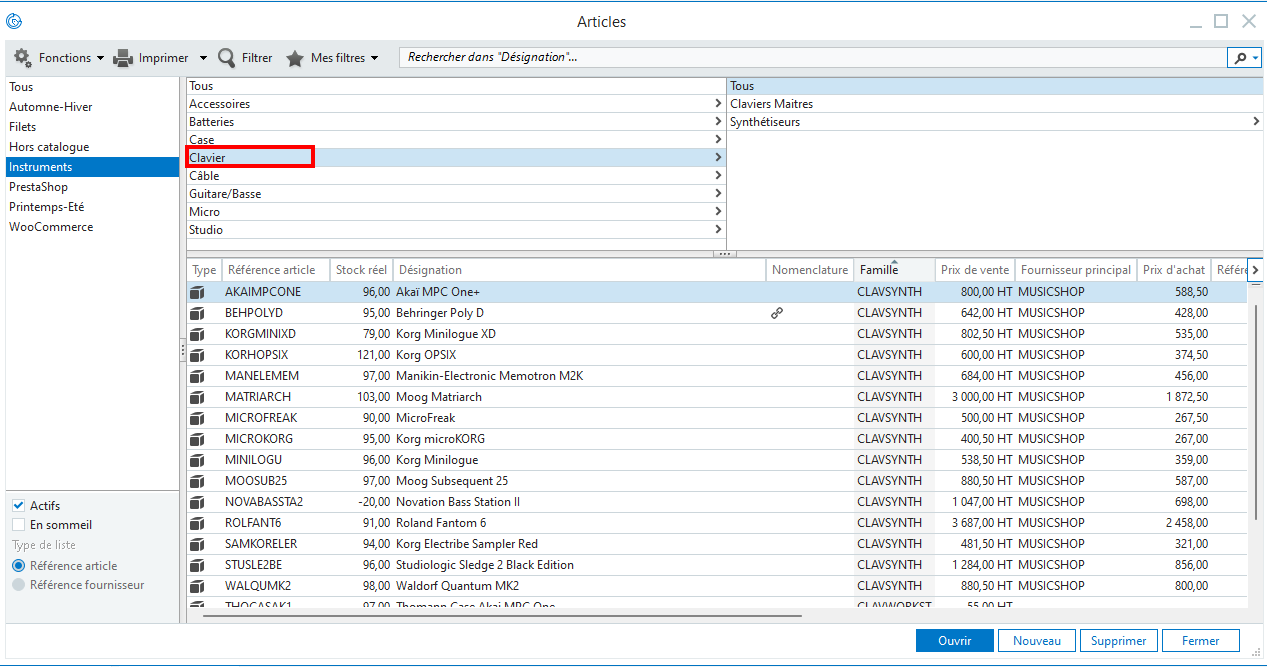Click the Fermer button
The image size is (1267, 667).
(1200, 641)
